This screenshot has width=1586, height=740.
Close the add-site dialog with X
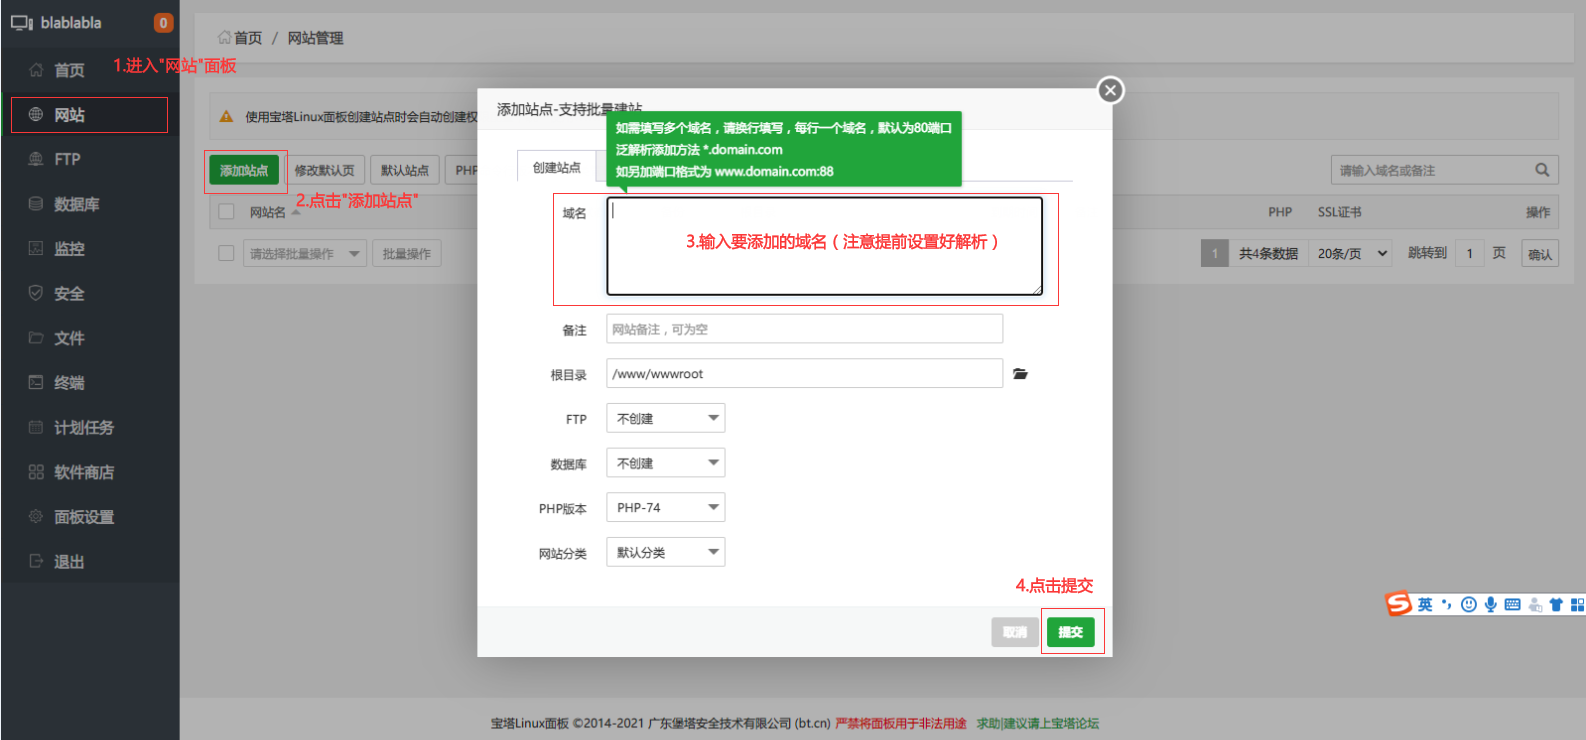1110,90
